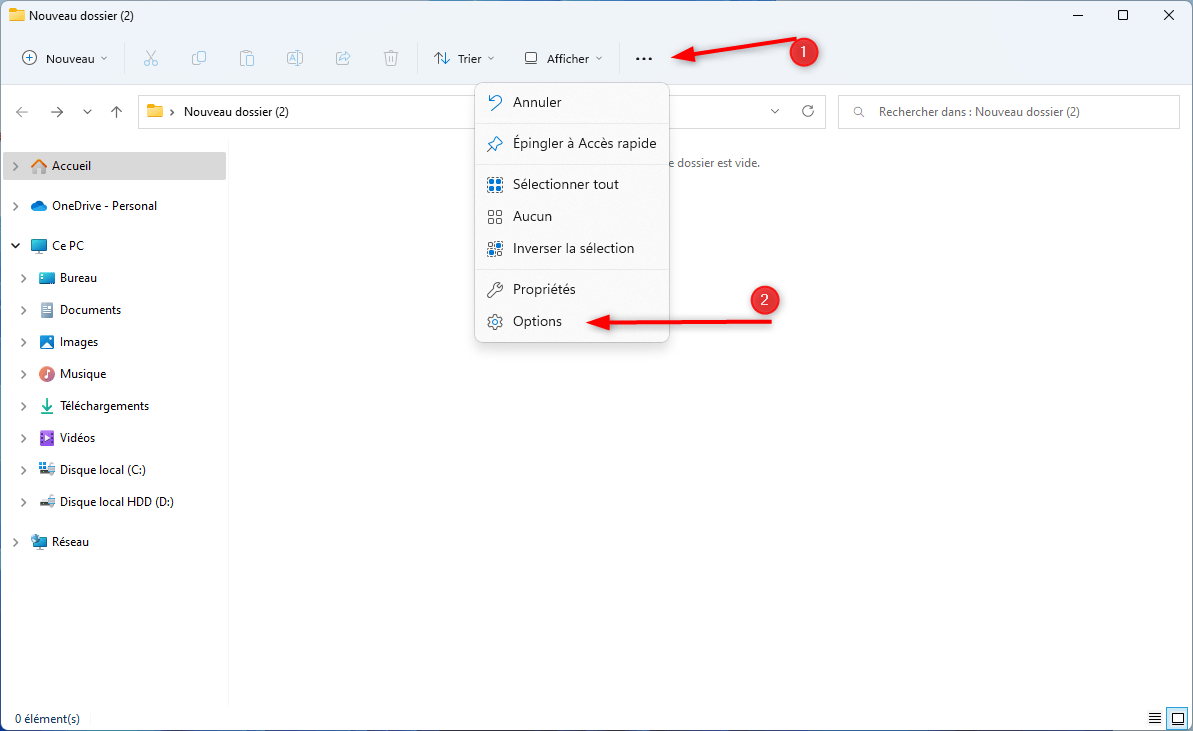Click the Copy icon in toolbar
This screenshot has width=1193, height=731.
(199, 59)
